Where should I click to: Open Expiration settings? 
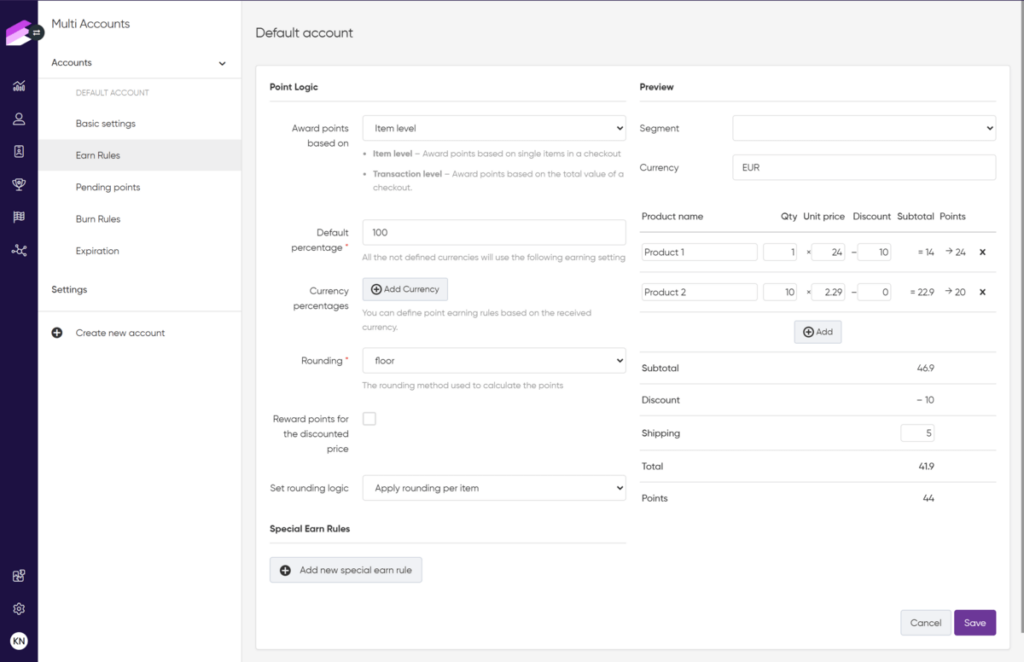(x=97, y=251)
